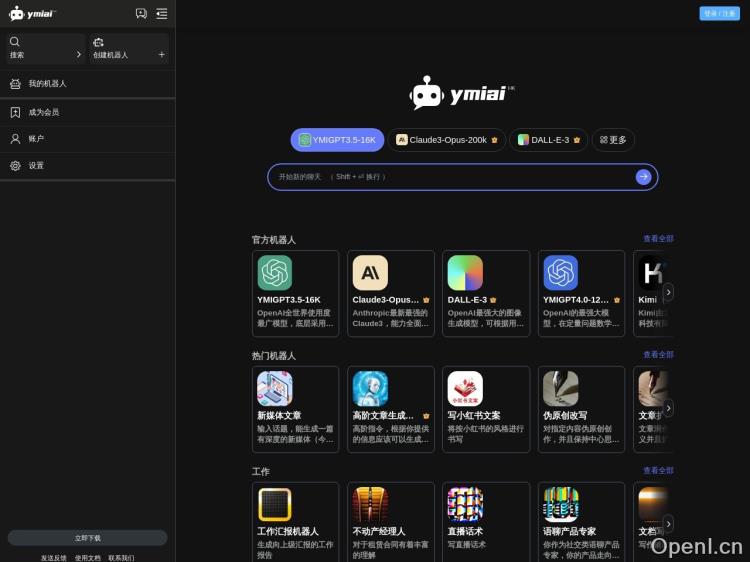Click 查看全部 for 官方机器人 section
This screenshot has height=562, width=750.
(658, 238)
